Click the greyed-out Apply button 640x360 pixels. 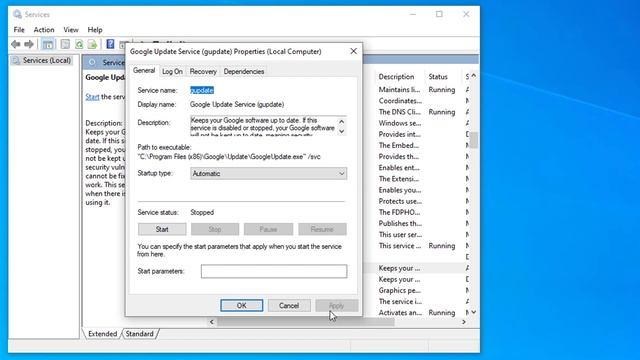[336, 305]
